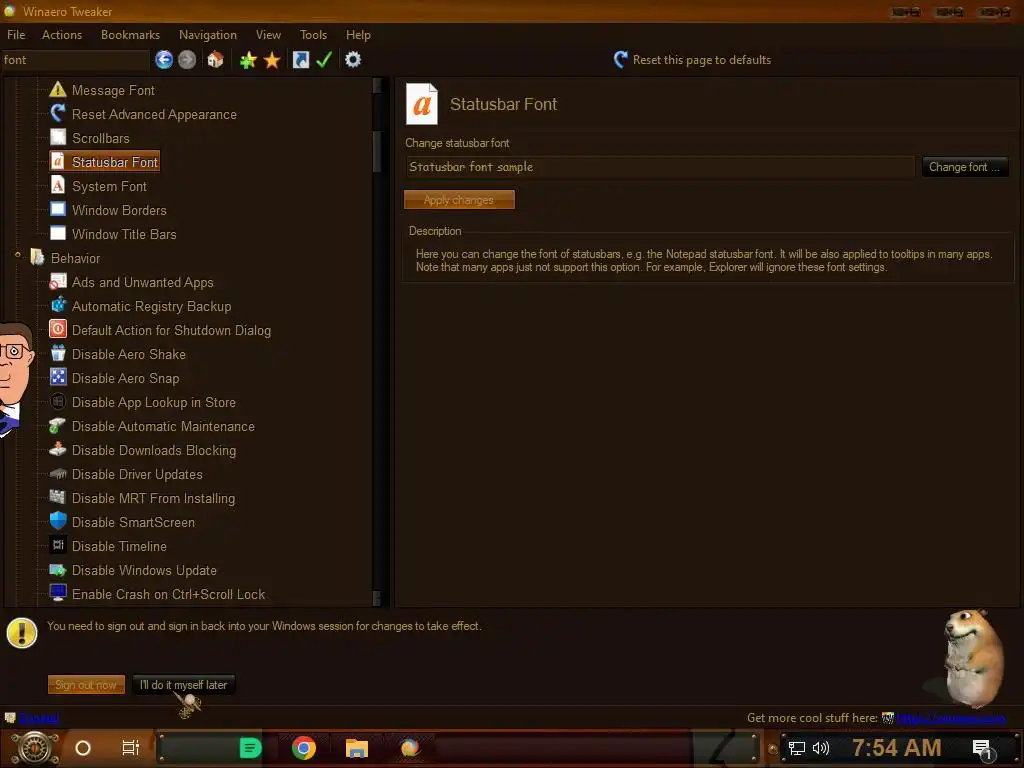
Task: Select Message Font in the tree
Action: (x=113, y=90)
